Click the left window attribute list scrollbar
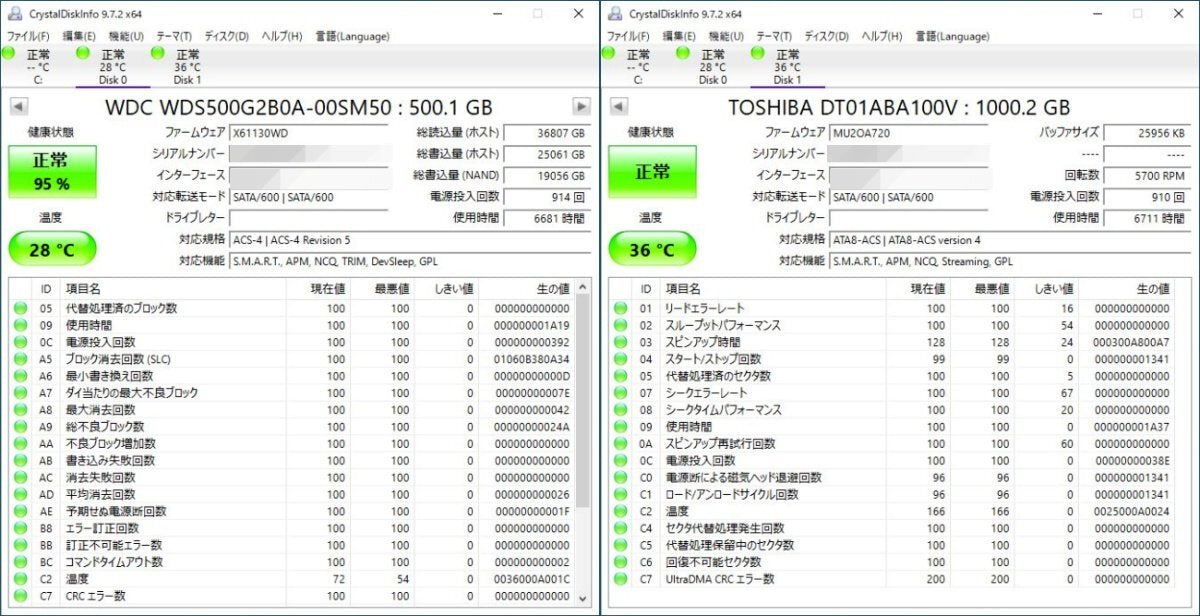The height and width of the screenshot is (616, 1200). pyautogui.click(x=584, y=403)
